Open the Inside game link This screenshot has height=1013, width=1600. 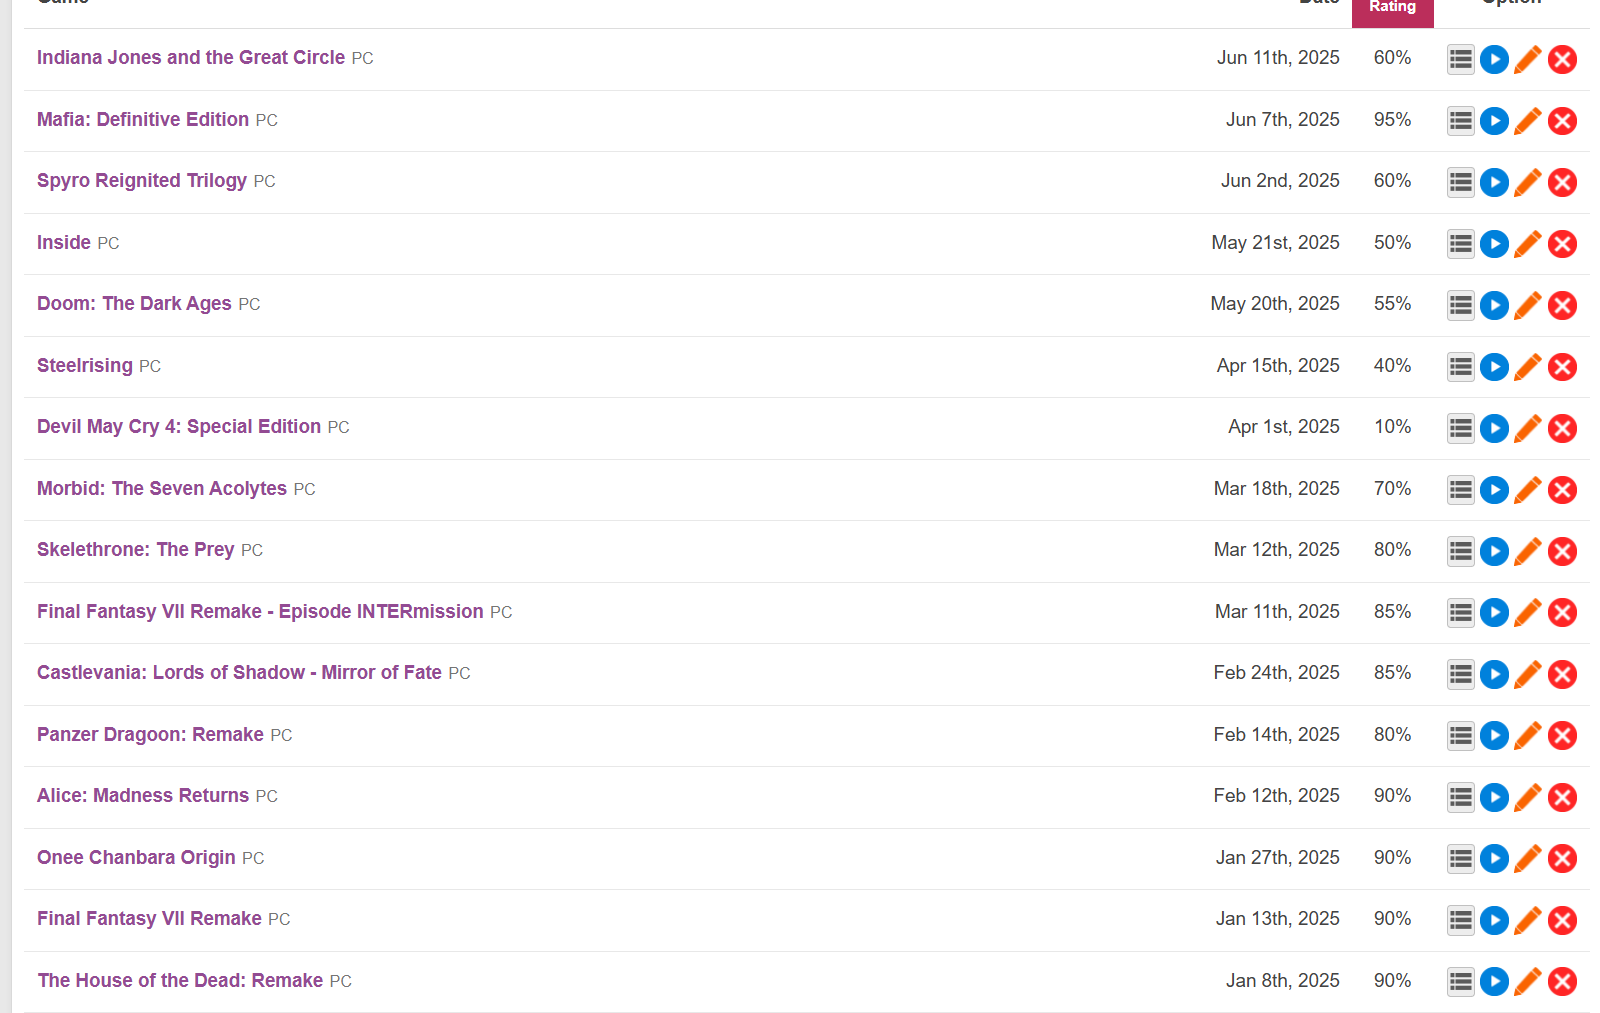tap(64, 243)
